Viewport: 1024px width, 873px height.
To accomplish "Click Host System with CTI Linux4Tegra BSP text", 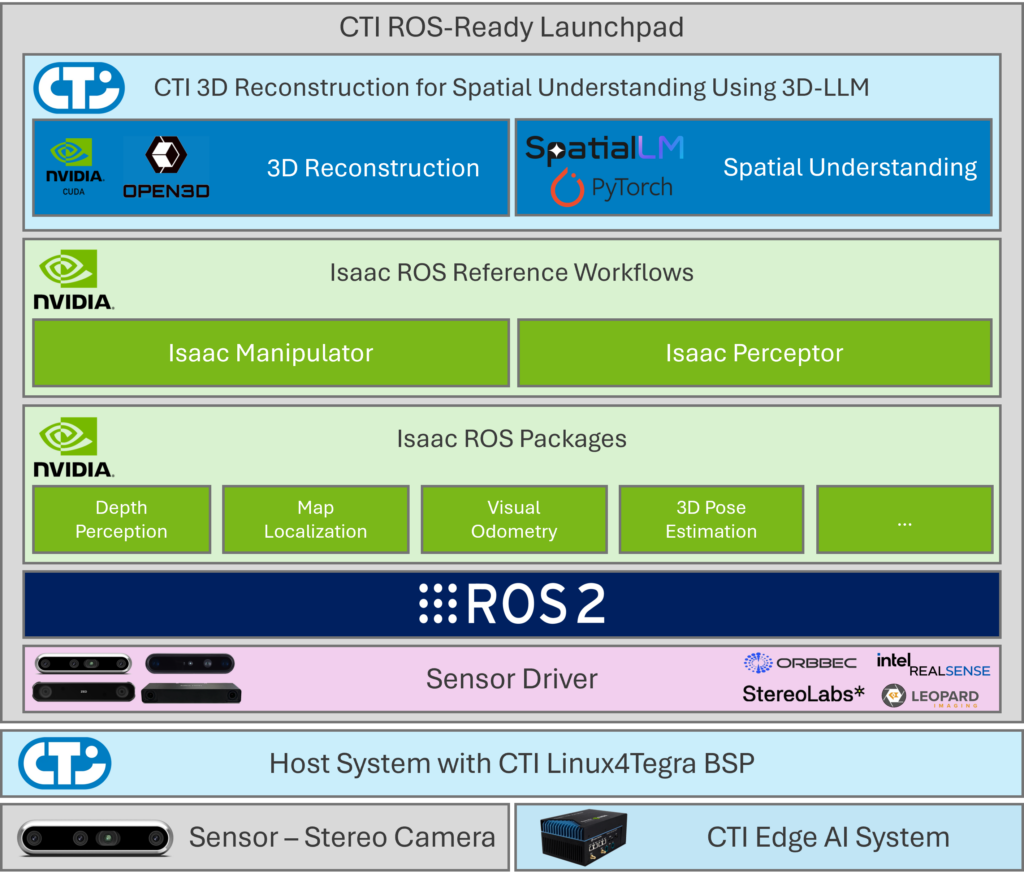I will pos(511,763).
